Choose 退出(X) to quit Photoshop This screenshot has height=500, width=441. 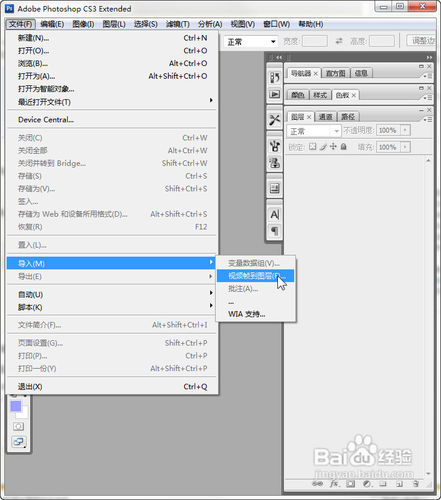point(112,387)
